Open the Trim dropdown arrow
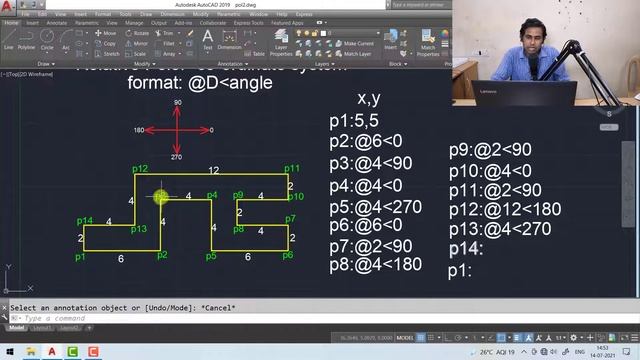The image size is (640, 360). click(178, 33)
